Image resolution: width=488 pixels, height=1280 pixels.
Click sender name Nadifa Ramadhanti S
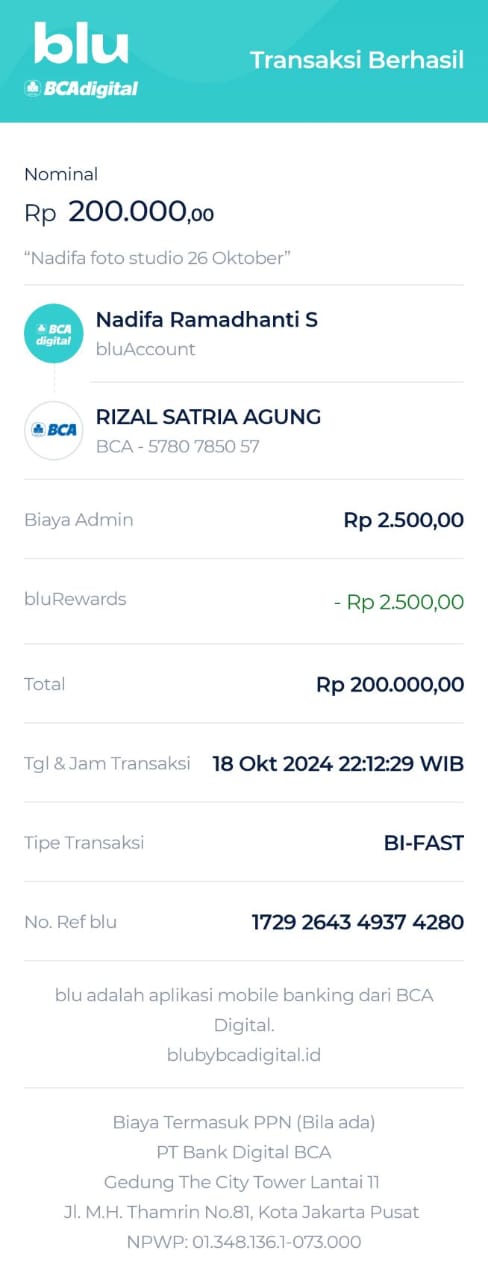point(207,320)
